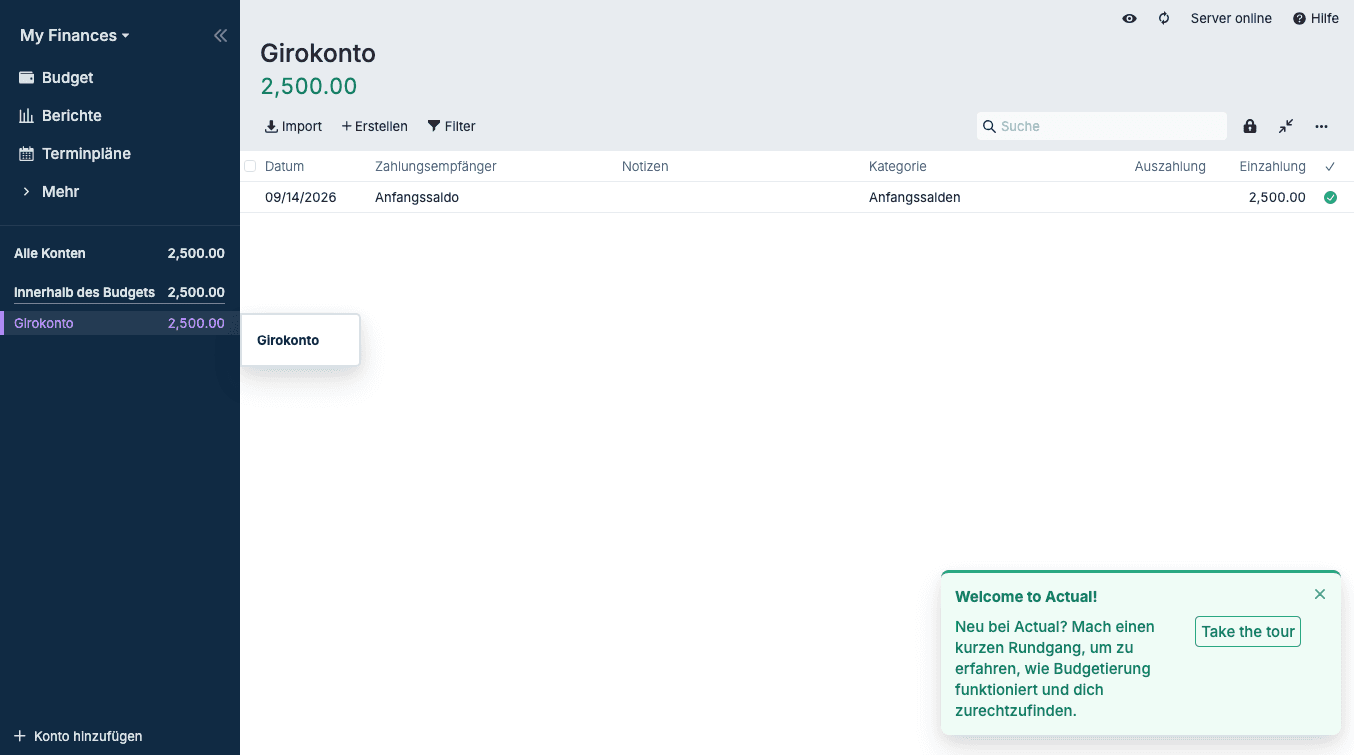The height and width of the screenshot is (755, 1354).
Task: Open the Budget page
Action: pyautogui.click(x=120, y=78)
